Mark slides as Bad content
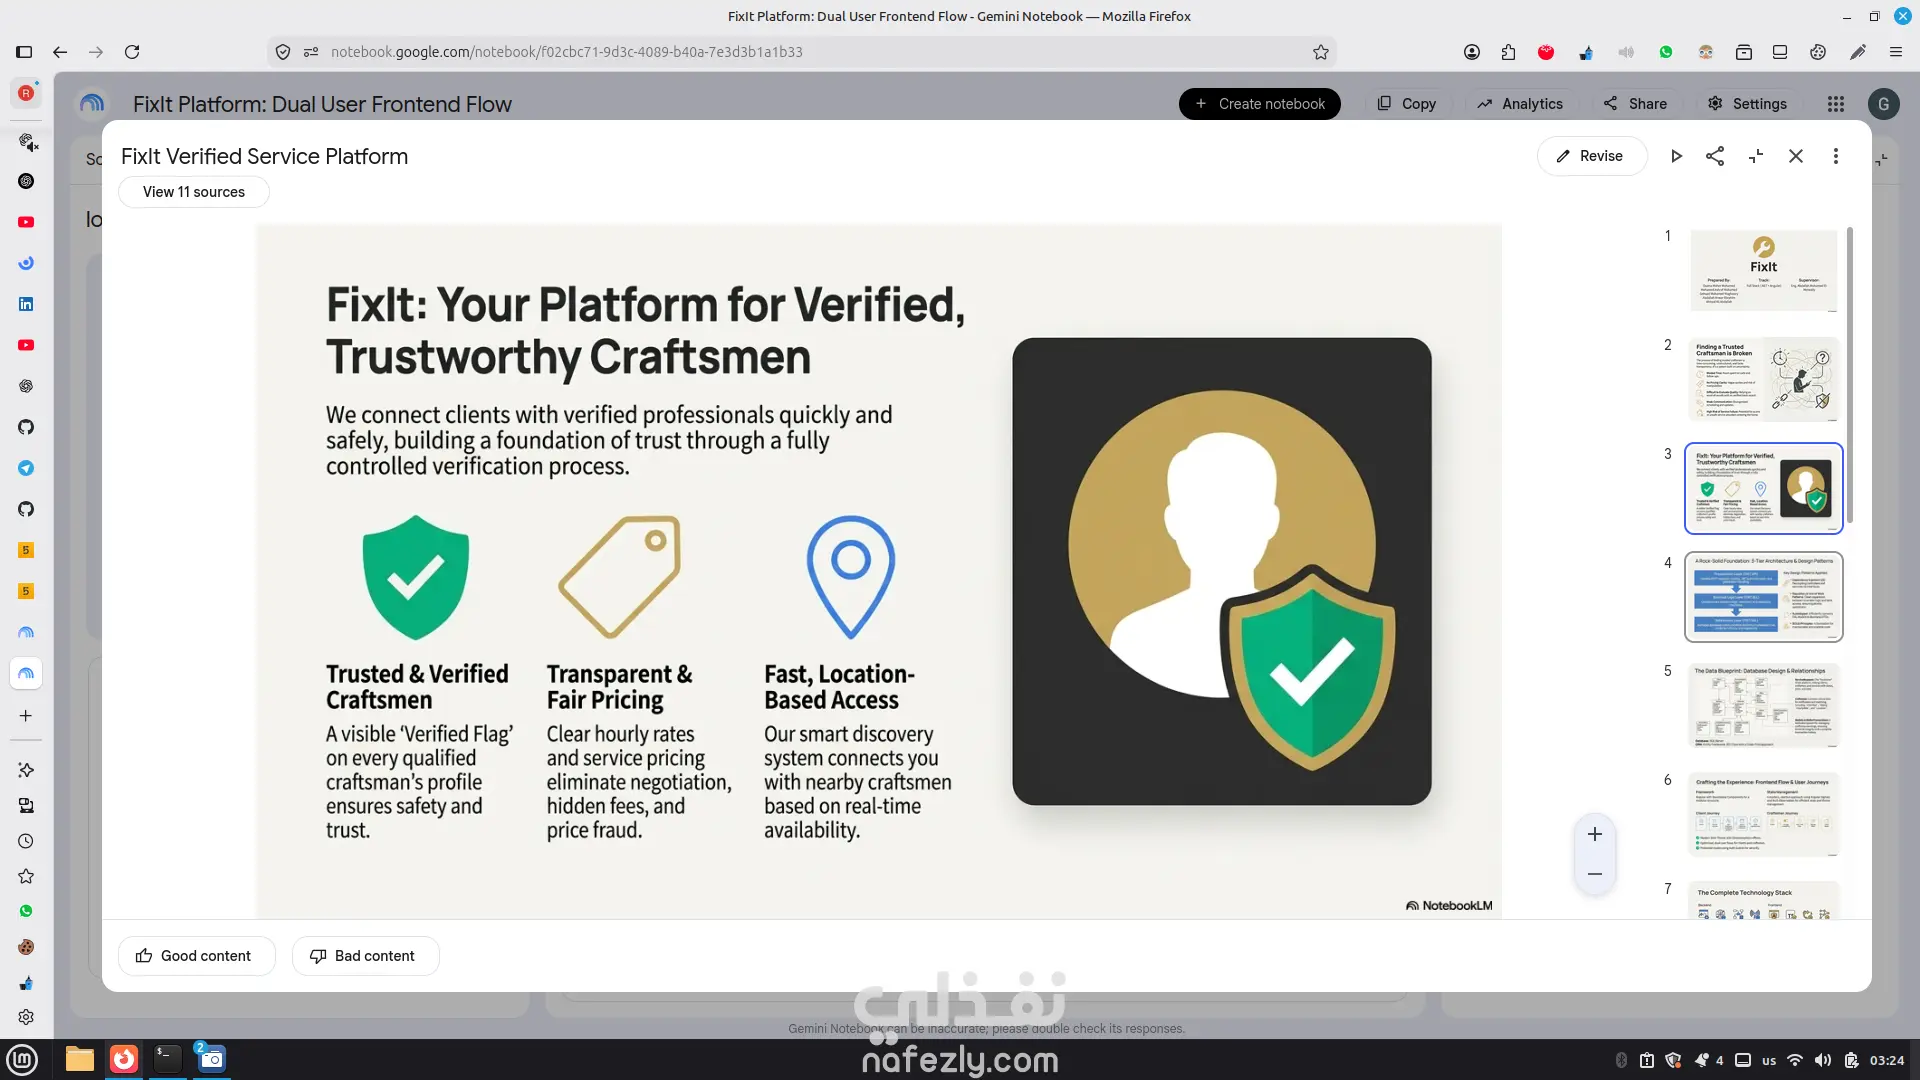The width and height of the screenshot is (1920, 1080). 365,956
